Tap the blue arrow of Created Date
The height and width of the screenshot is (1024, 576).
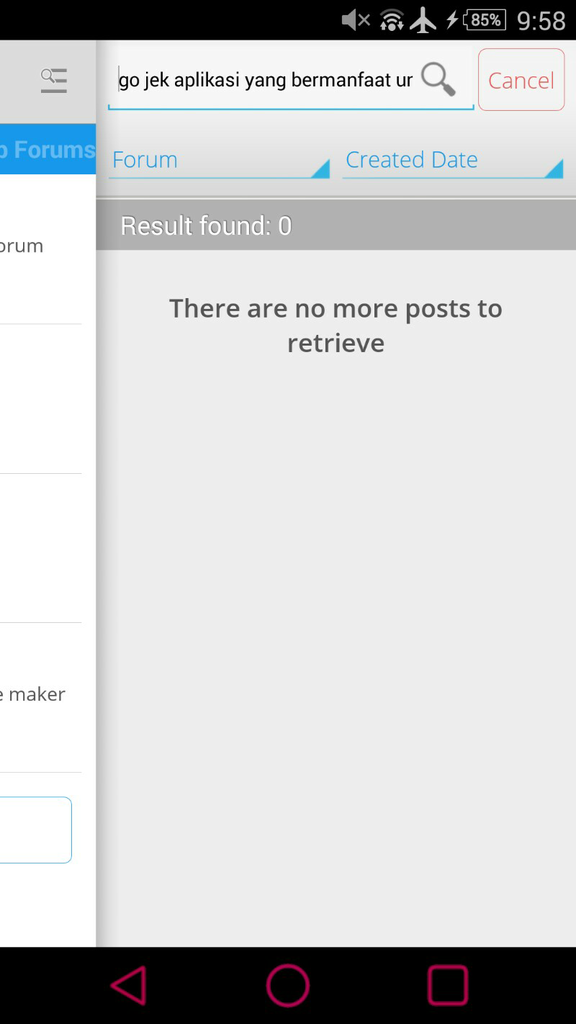tap(554, 169)
